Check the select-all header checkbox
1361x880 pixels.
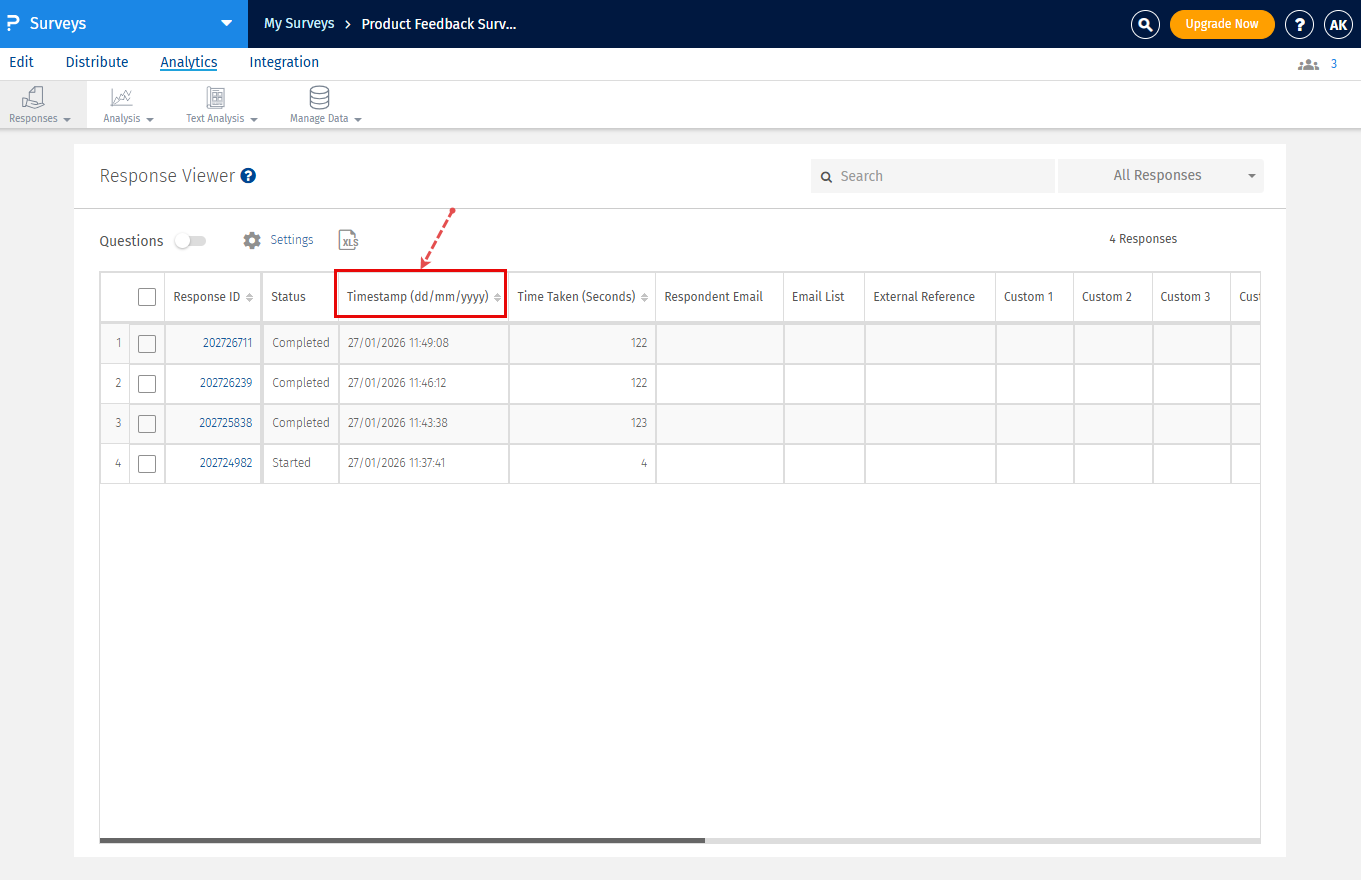tap(147, 297)
